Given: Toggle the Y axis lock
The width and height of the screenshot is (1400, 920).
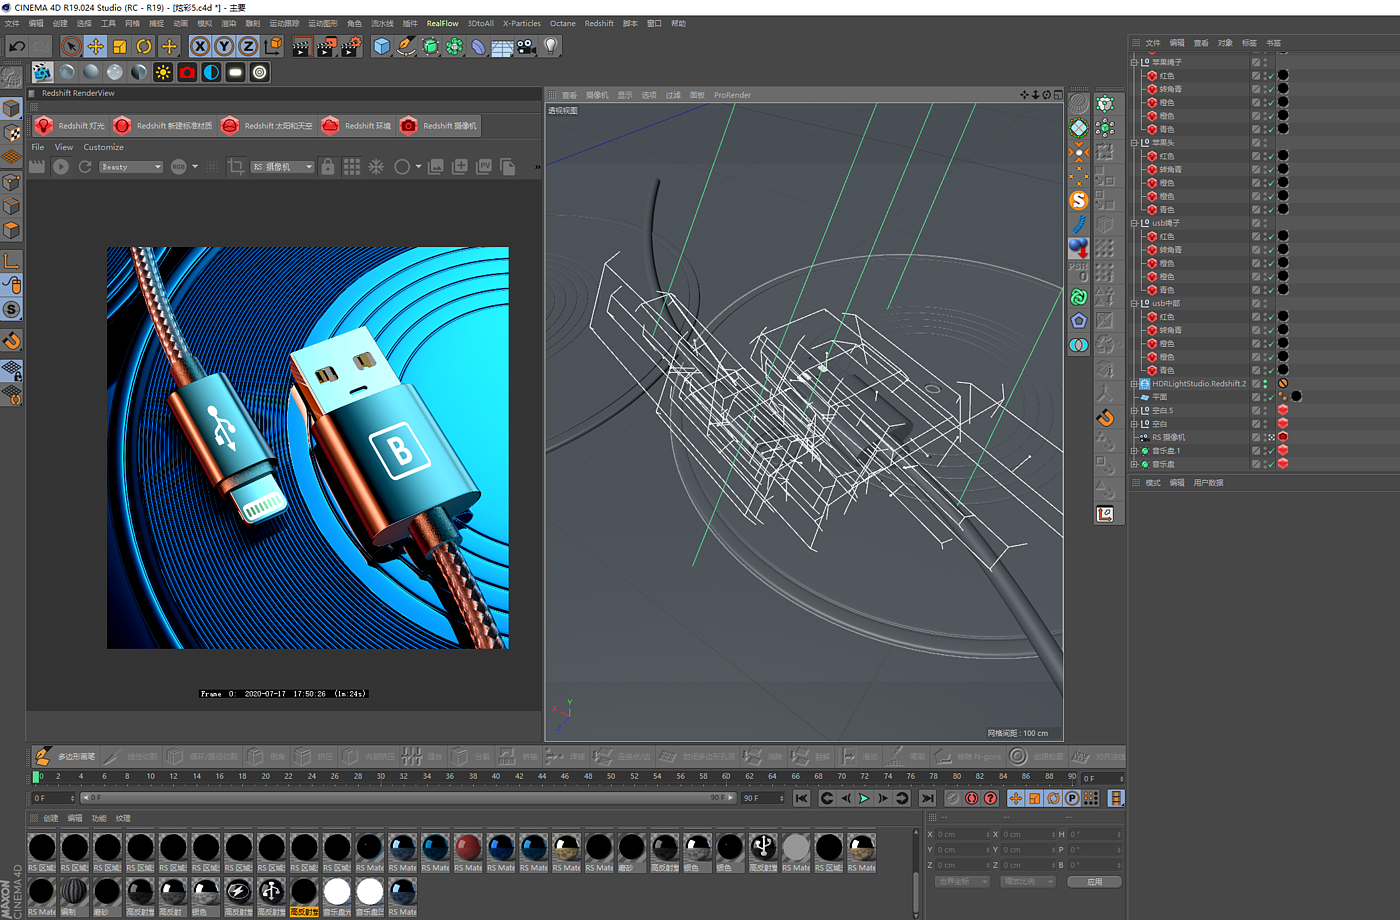Looking at the screenshot, I should tap(224, 46).
